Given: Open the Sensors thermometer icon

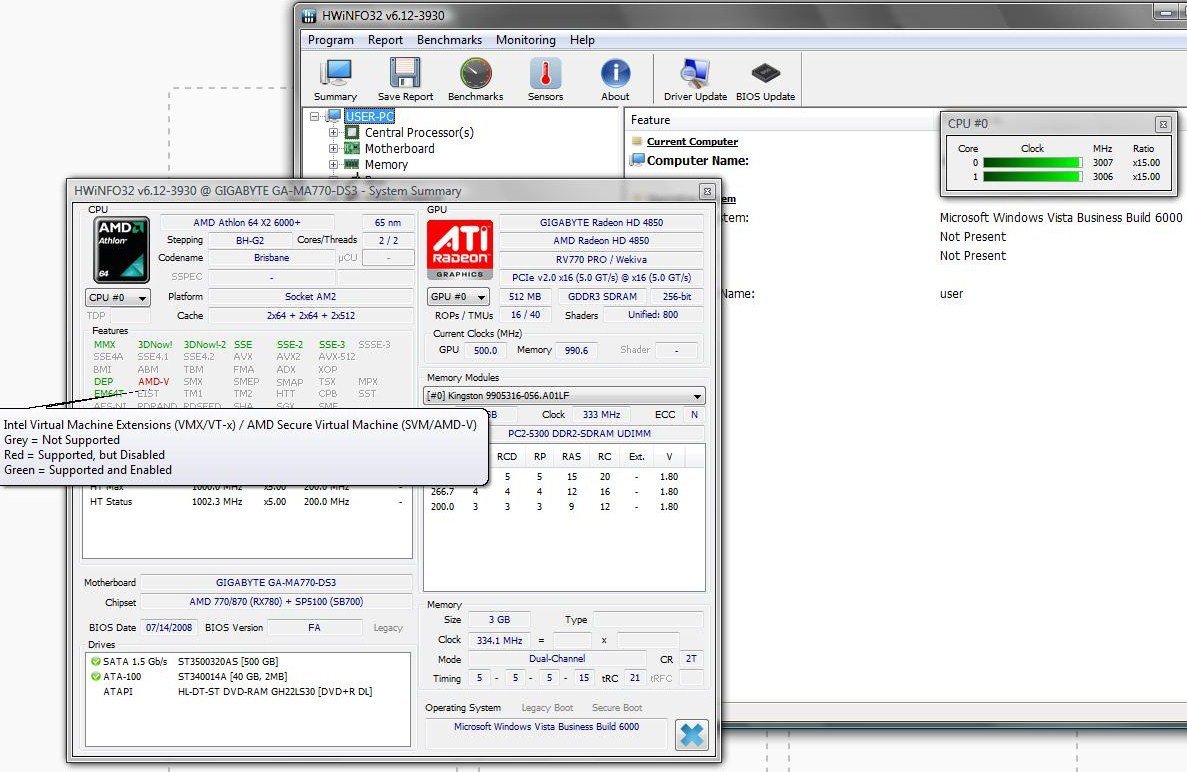Looking at the screenshot, I should click(x=545, y=79).
